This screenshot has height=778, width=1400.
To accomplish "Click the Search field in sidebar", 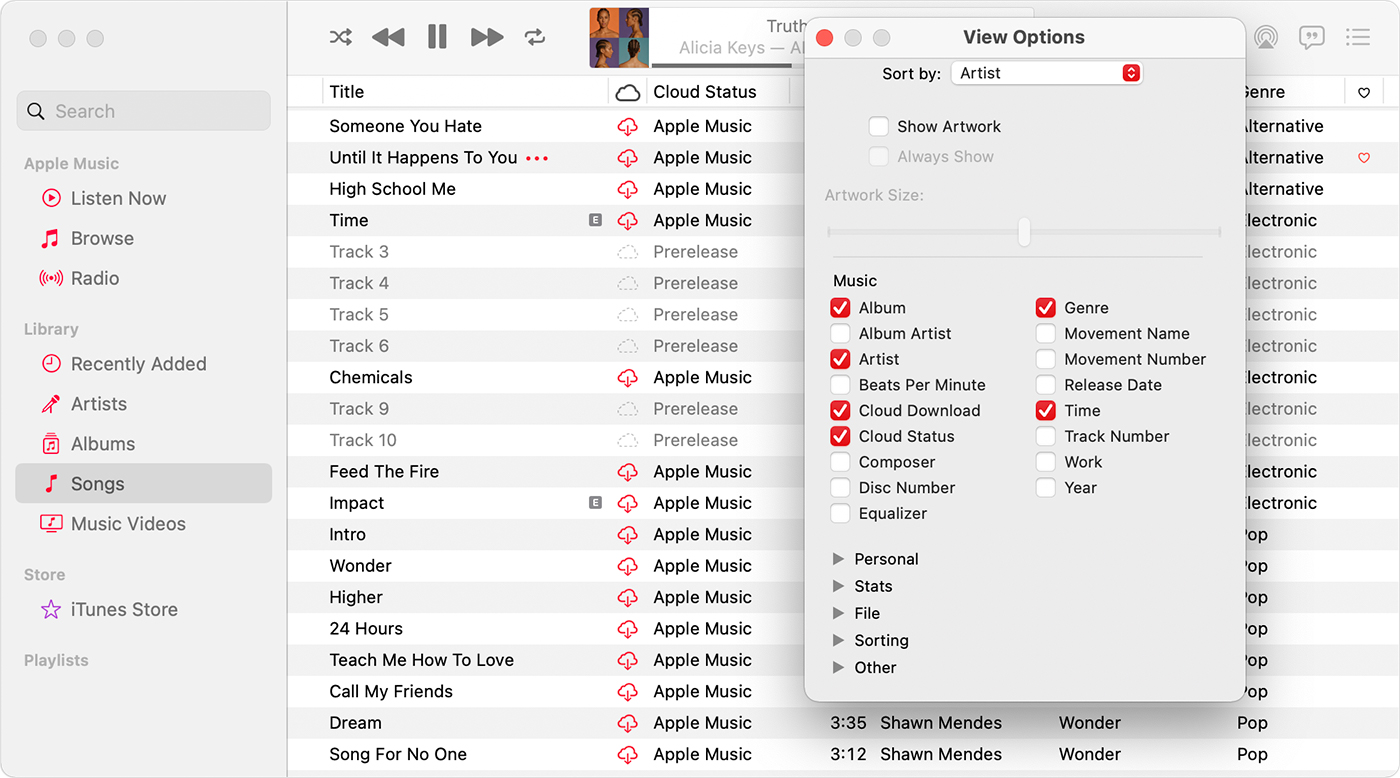I will 143,111.
